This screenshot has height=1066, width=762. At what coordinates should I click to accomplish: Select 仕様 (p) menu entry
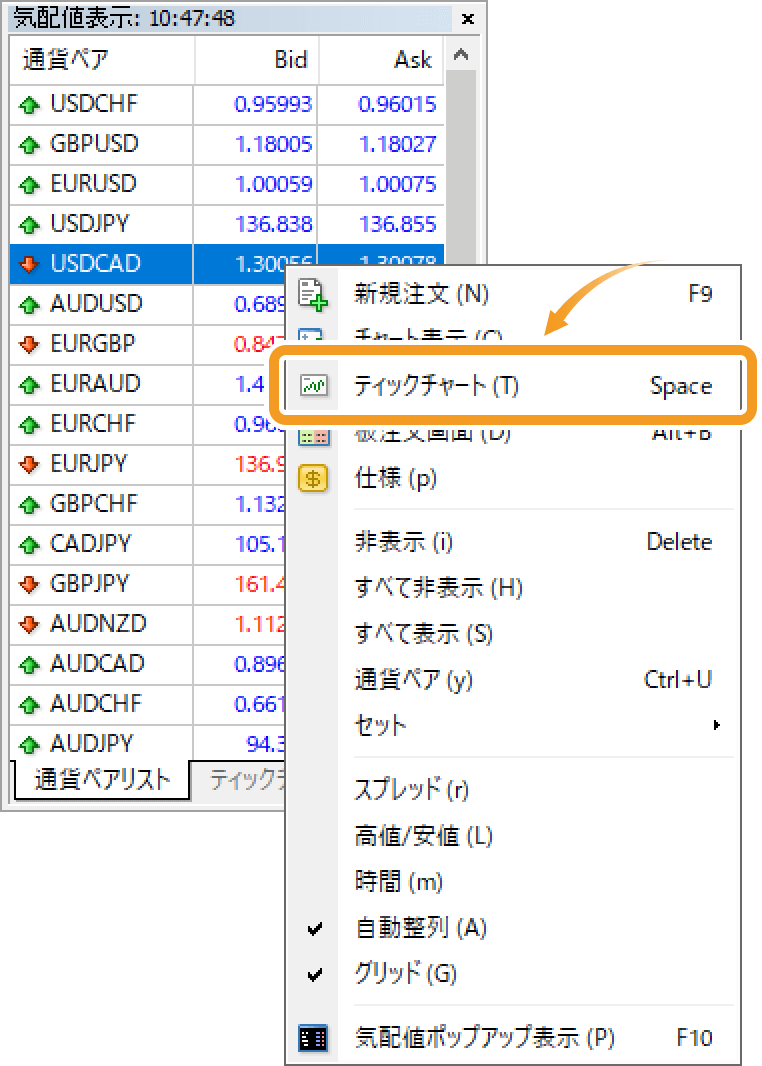pos(513,479)
